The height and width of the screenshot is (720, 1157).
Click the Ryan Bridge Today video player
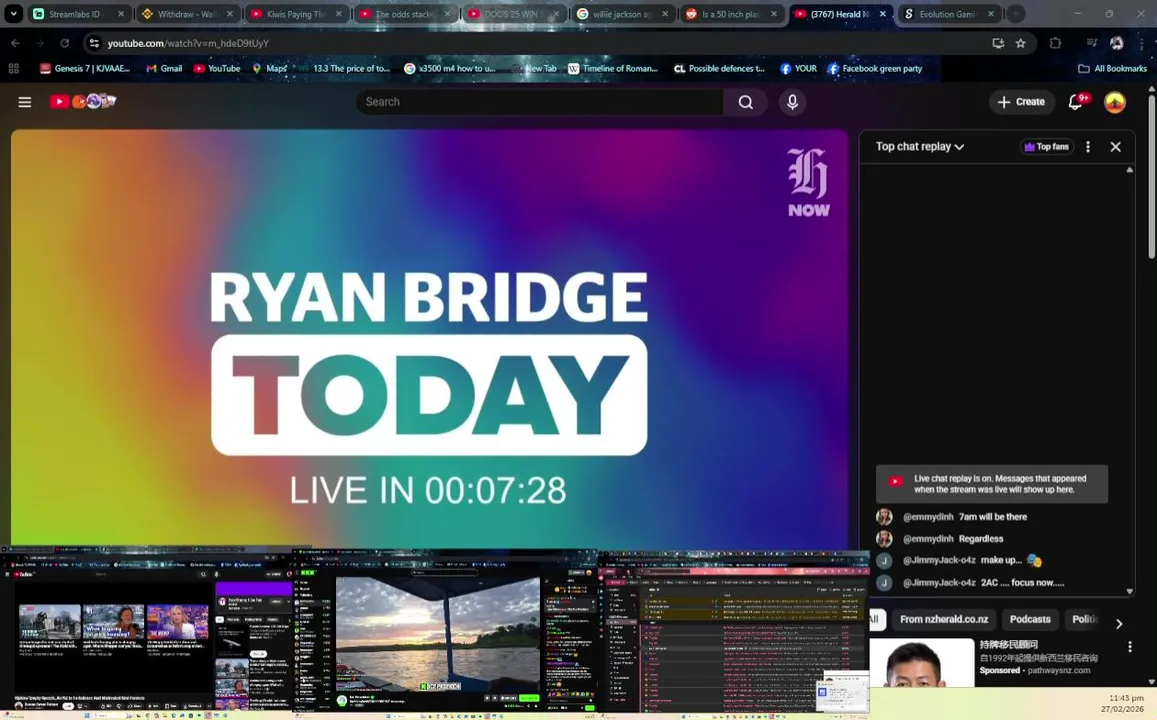429,339
